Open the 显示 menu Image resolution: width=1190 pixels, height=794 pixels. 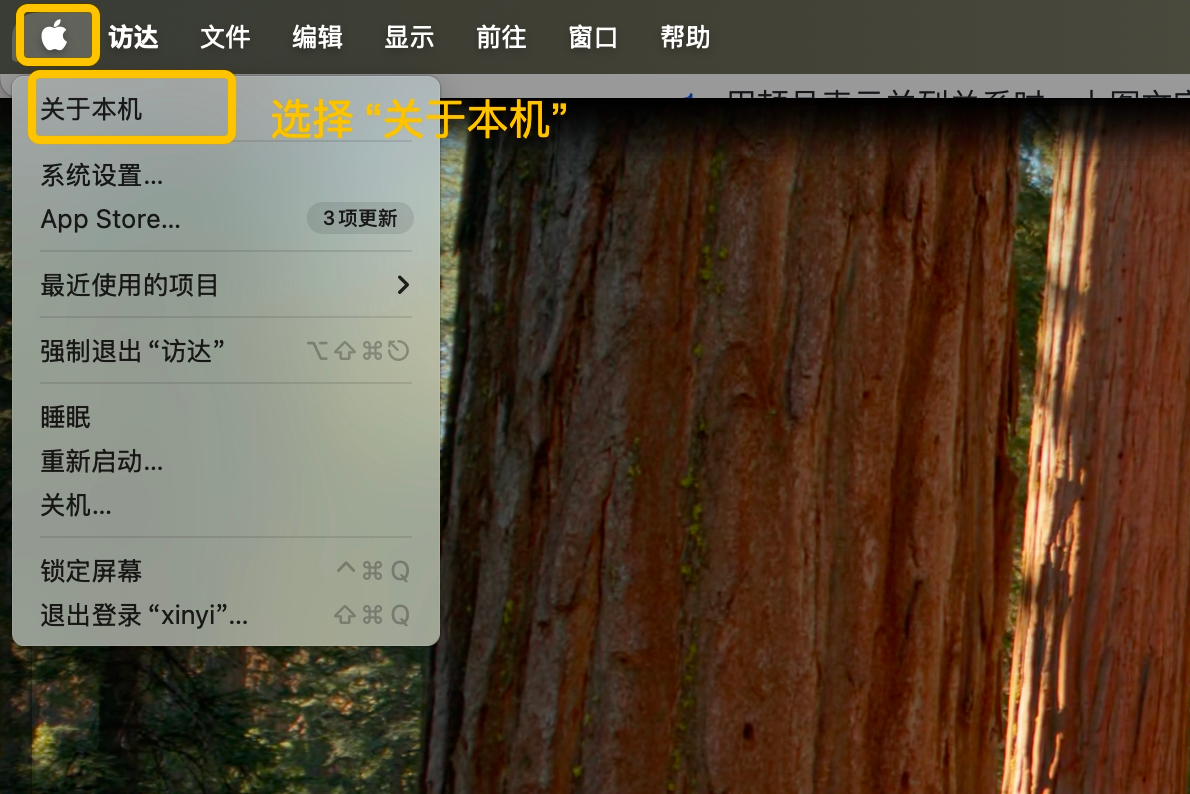pos(409,38)
